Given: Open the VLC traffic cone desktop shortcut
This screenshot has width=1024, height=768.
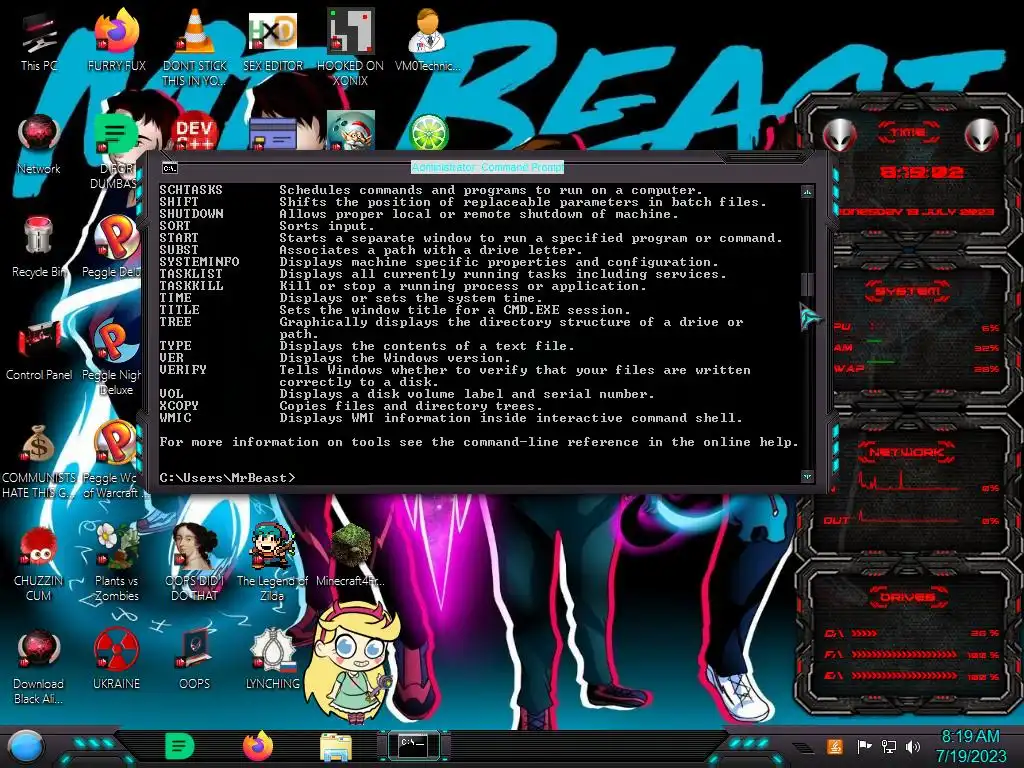Looking at the screenshot, I should pyautogui.click(x=195, y=46).
